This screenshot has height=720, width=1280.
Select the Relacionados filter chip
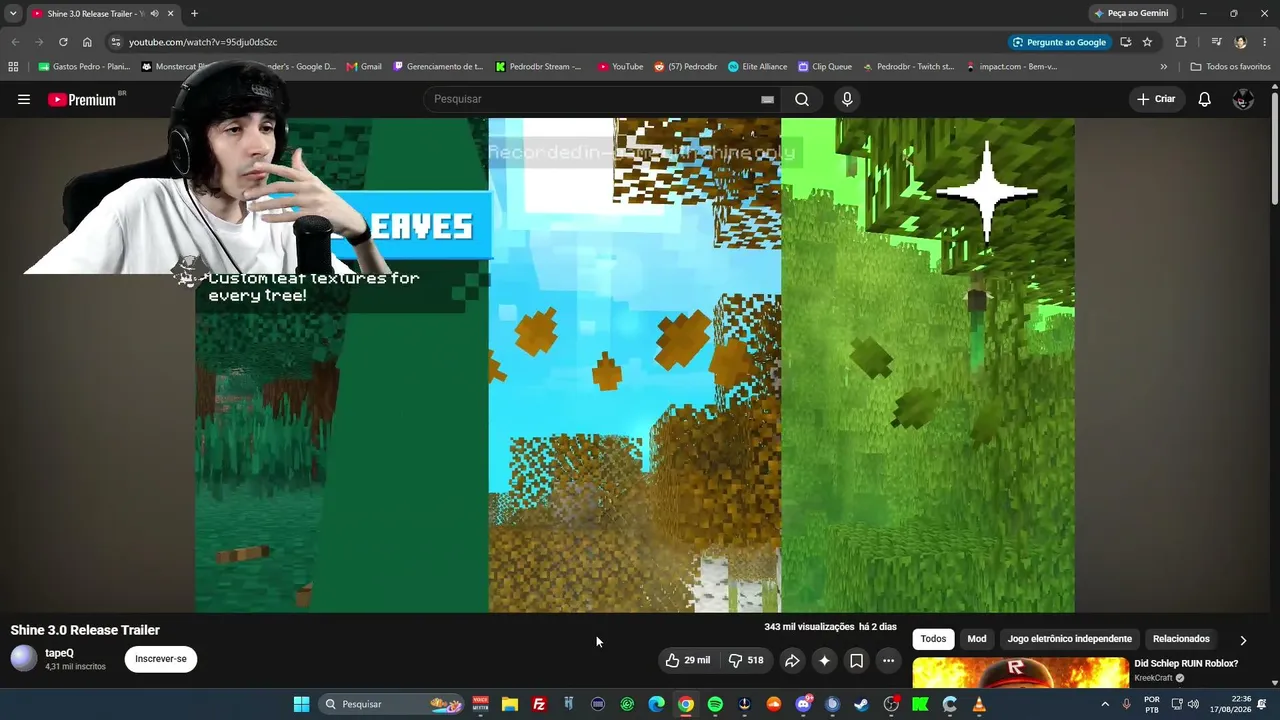[1181, 639]
